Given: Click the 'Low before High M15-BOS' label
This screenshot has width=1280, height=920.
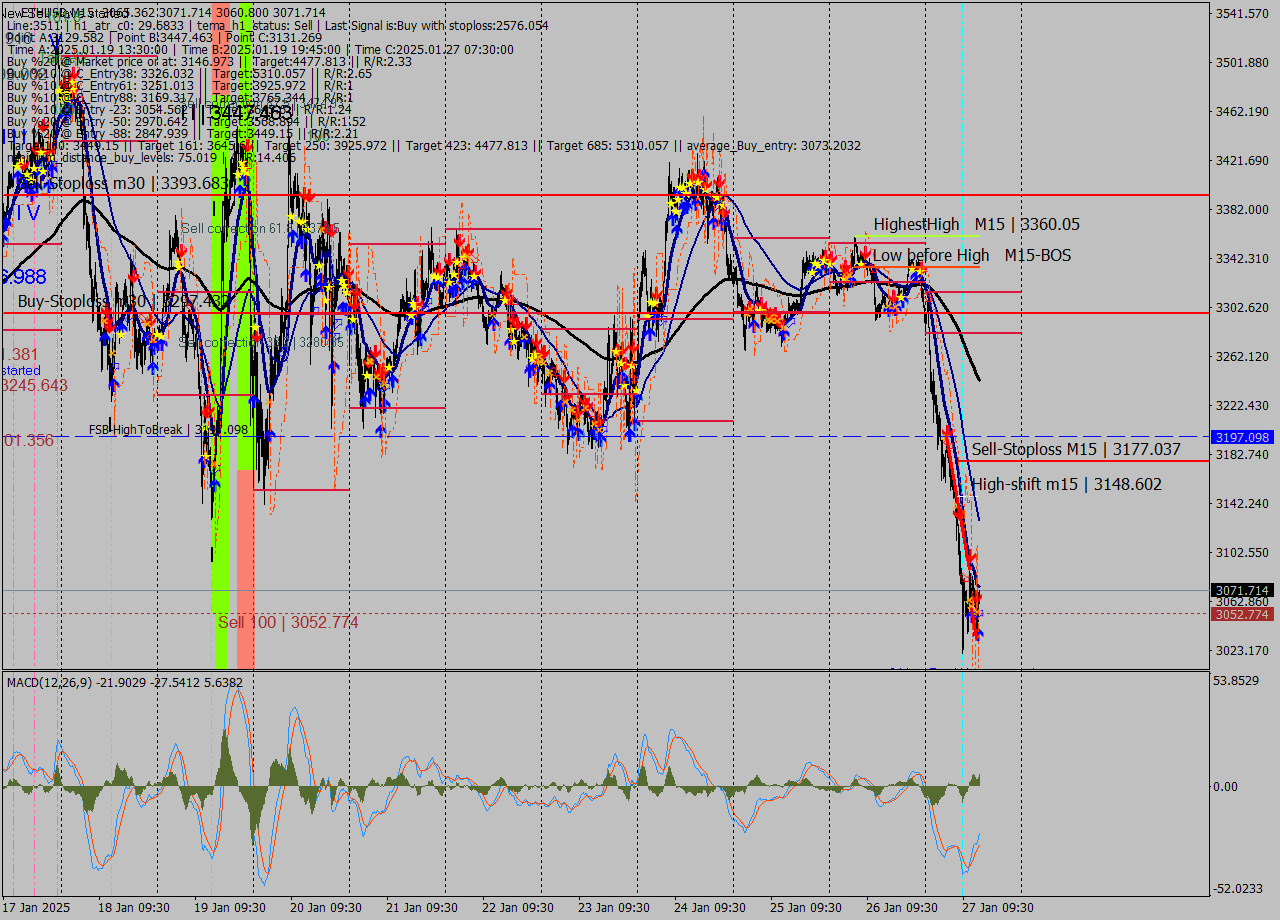Looking at the screenshot, I should tap(972, 256).
